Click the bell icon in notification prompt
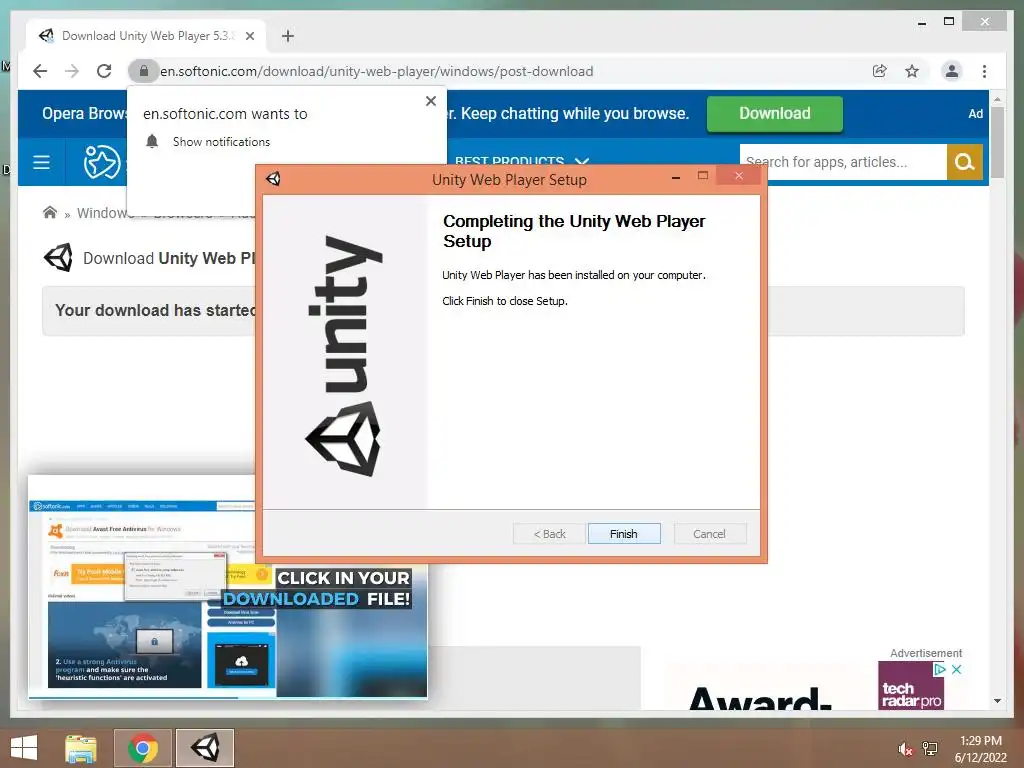The height and width of the screenshot is (768, 1024). tap(152, 141)
